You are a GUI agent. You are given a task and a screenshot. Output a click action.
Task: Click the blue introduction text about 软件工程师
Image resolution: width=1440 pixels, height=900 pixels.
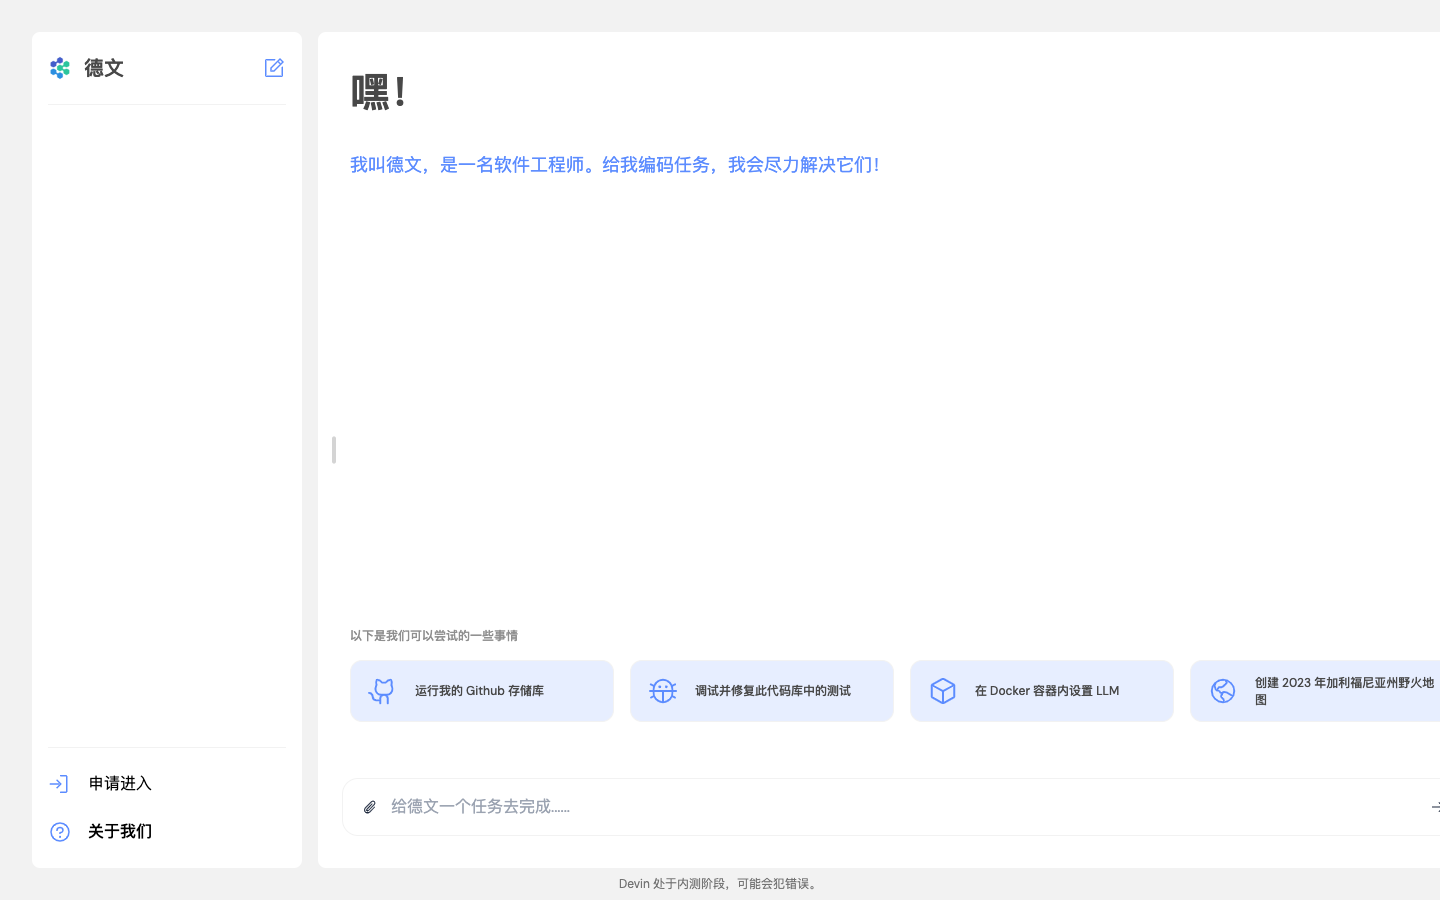[615, 164]
